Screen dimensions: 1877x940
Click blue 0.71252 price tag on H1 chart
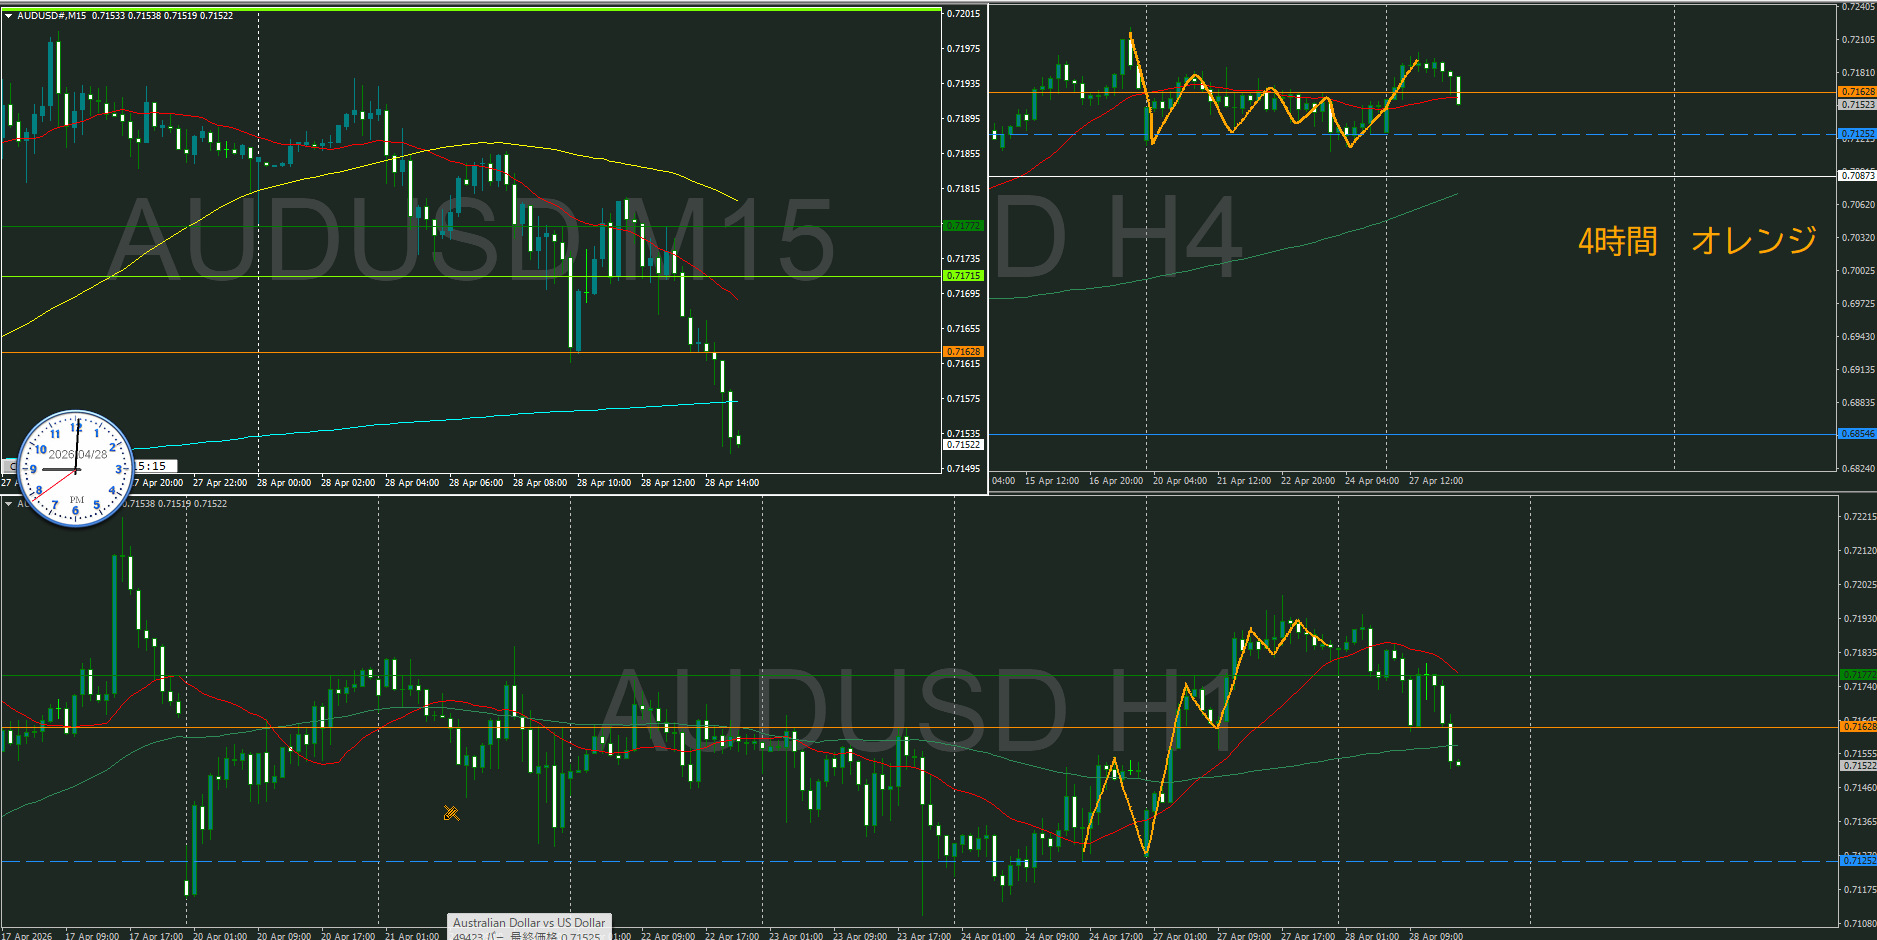(x=1858, y=861)
